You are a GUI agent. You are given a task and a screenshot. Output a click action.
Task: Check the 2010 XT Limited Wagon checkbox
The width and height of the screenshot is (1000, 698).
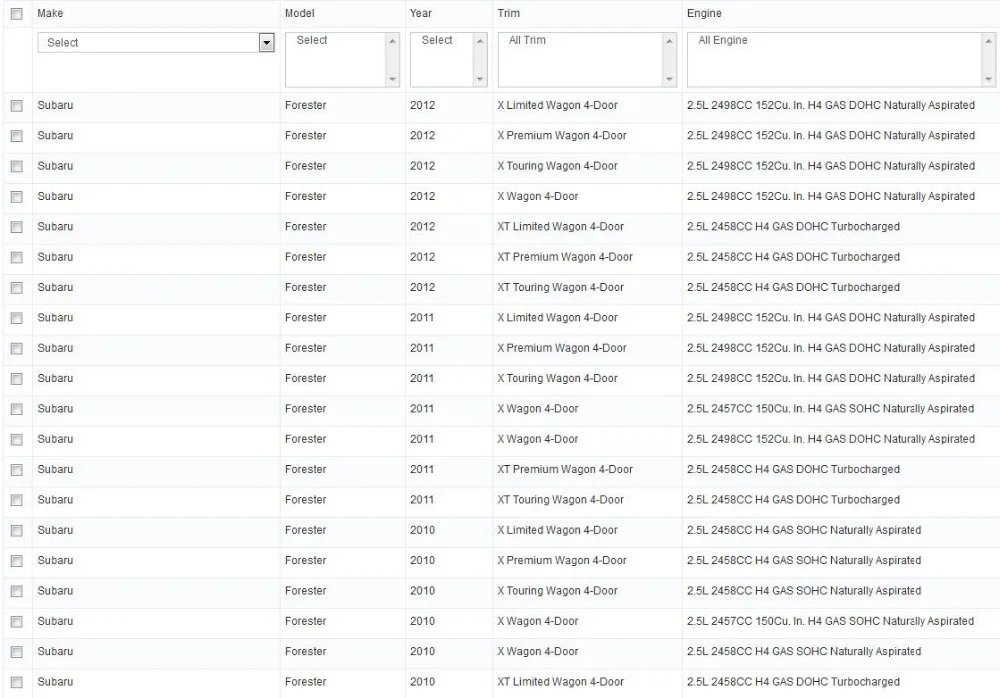point(17,682)
